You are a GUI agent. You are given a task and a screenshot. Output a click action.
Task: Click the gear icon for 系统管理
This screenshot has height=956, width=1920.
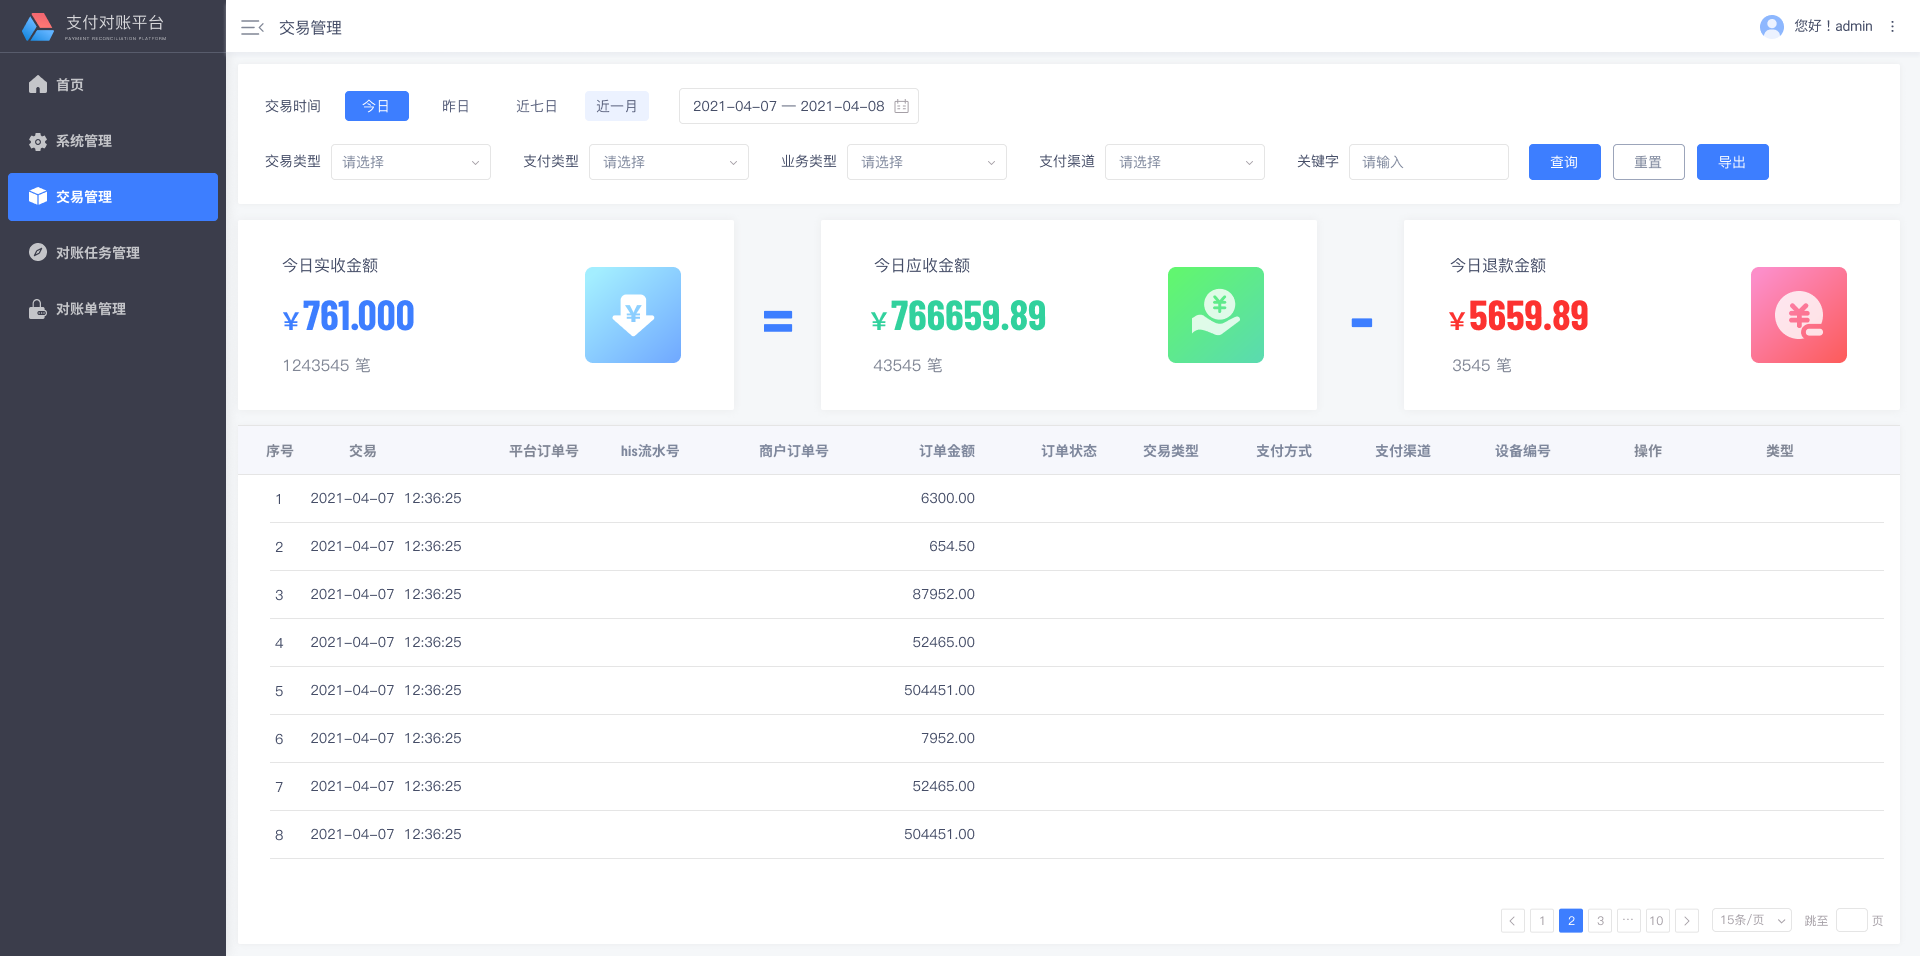tap(38, 141)
